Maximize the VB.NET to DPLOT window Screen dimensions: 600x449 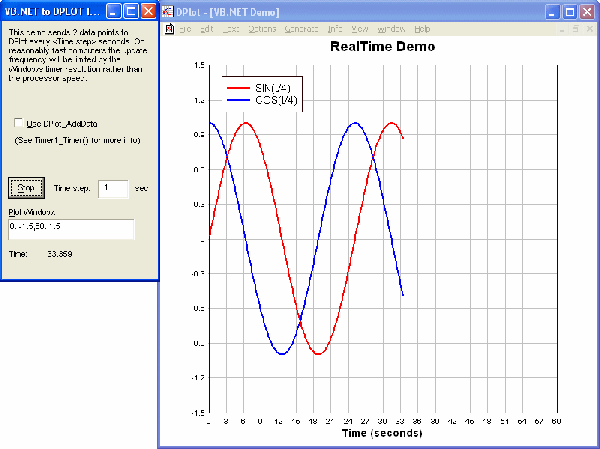pos(130,12)
